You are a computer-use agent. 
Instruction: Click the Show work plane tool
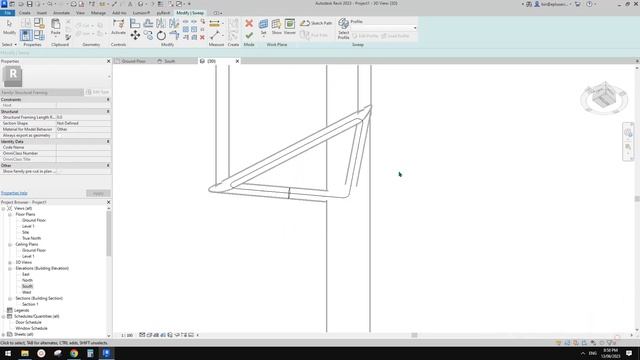[x=276, y=27]
